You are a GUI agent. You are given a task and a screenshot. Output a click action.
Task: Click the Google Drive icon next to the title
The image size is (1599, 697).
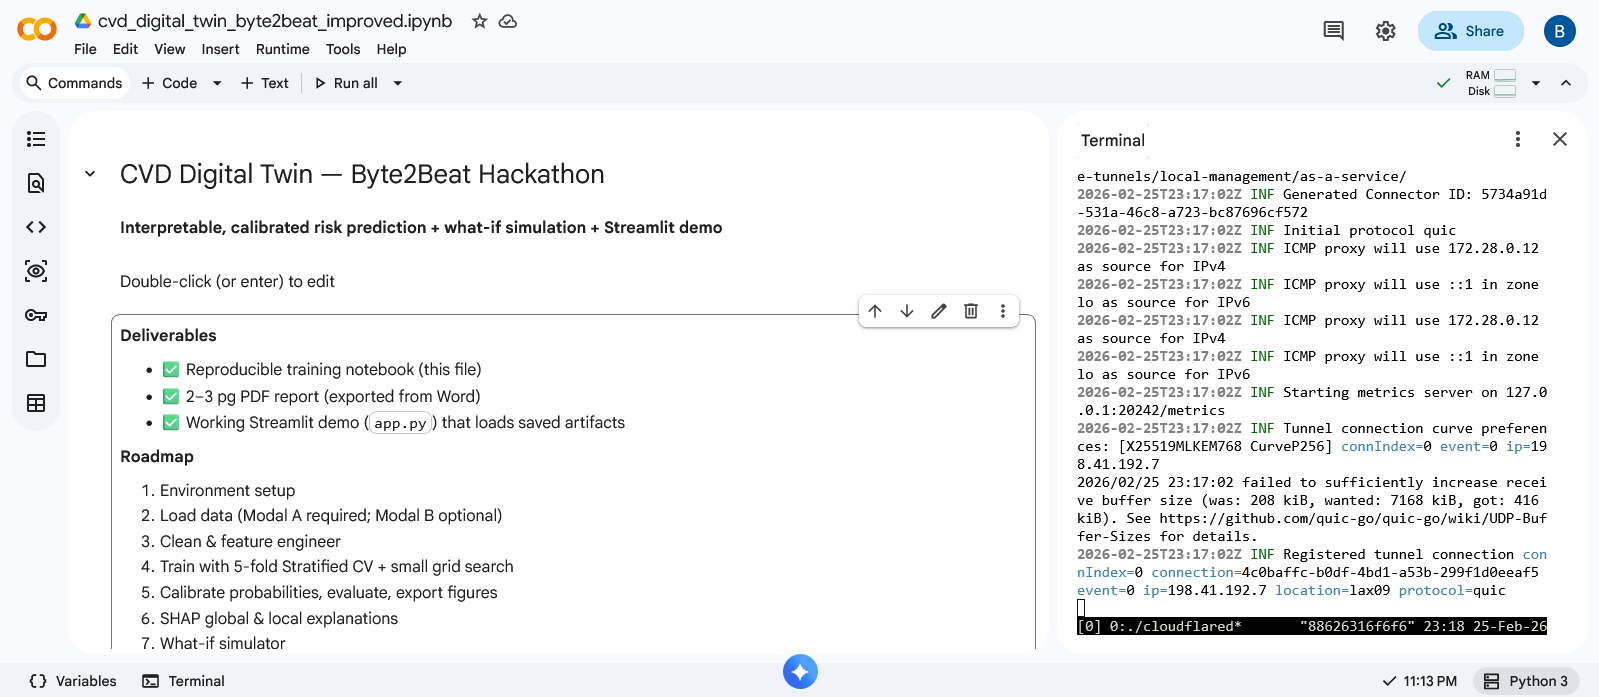[82, 21]
